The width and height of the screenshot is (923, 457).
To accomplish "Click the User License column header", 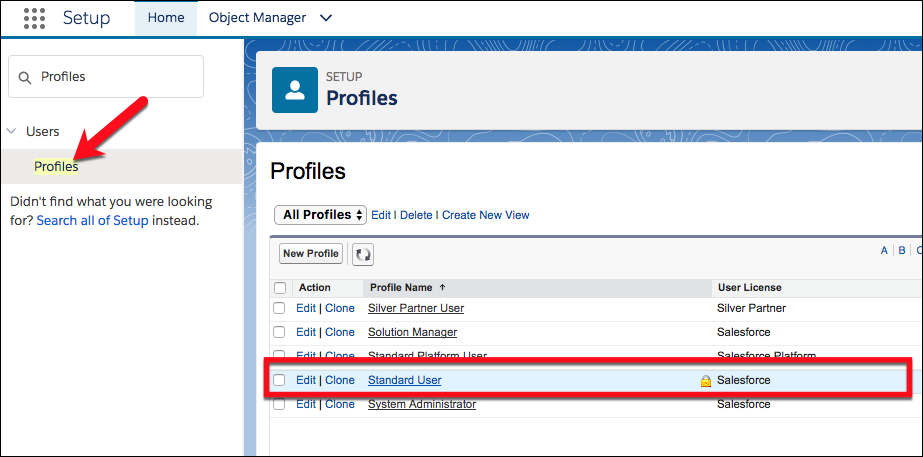I will tap(749, 287).
